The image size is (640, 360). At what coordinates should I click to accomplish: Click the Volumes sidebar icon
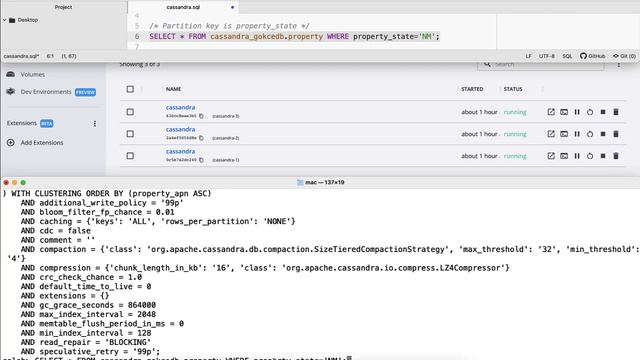coord(11,74)
